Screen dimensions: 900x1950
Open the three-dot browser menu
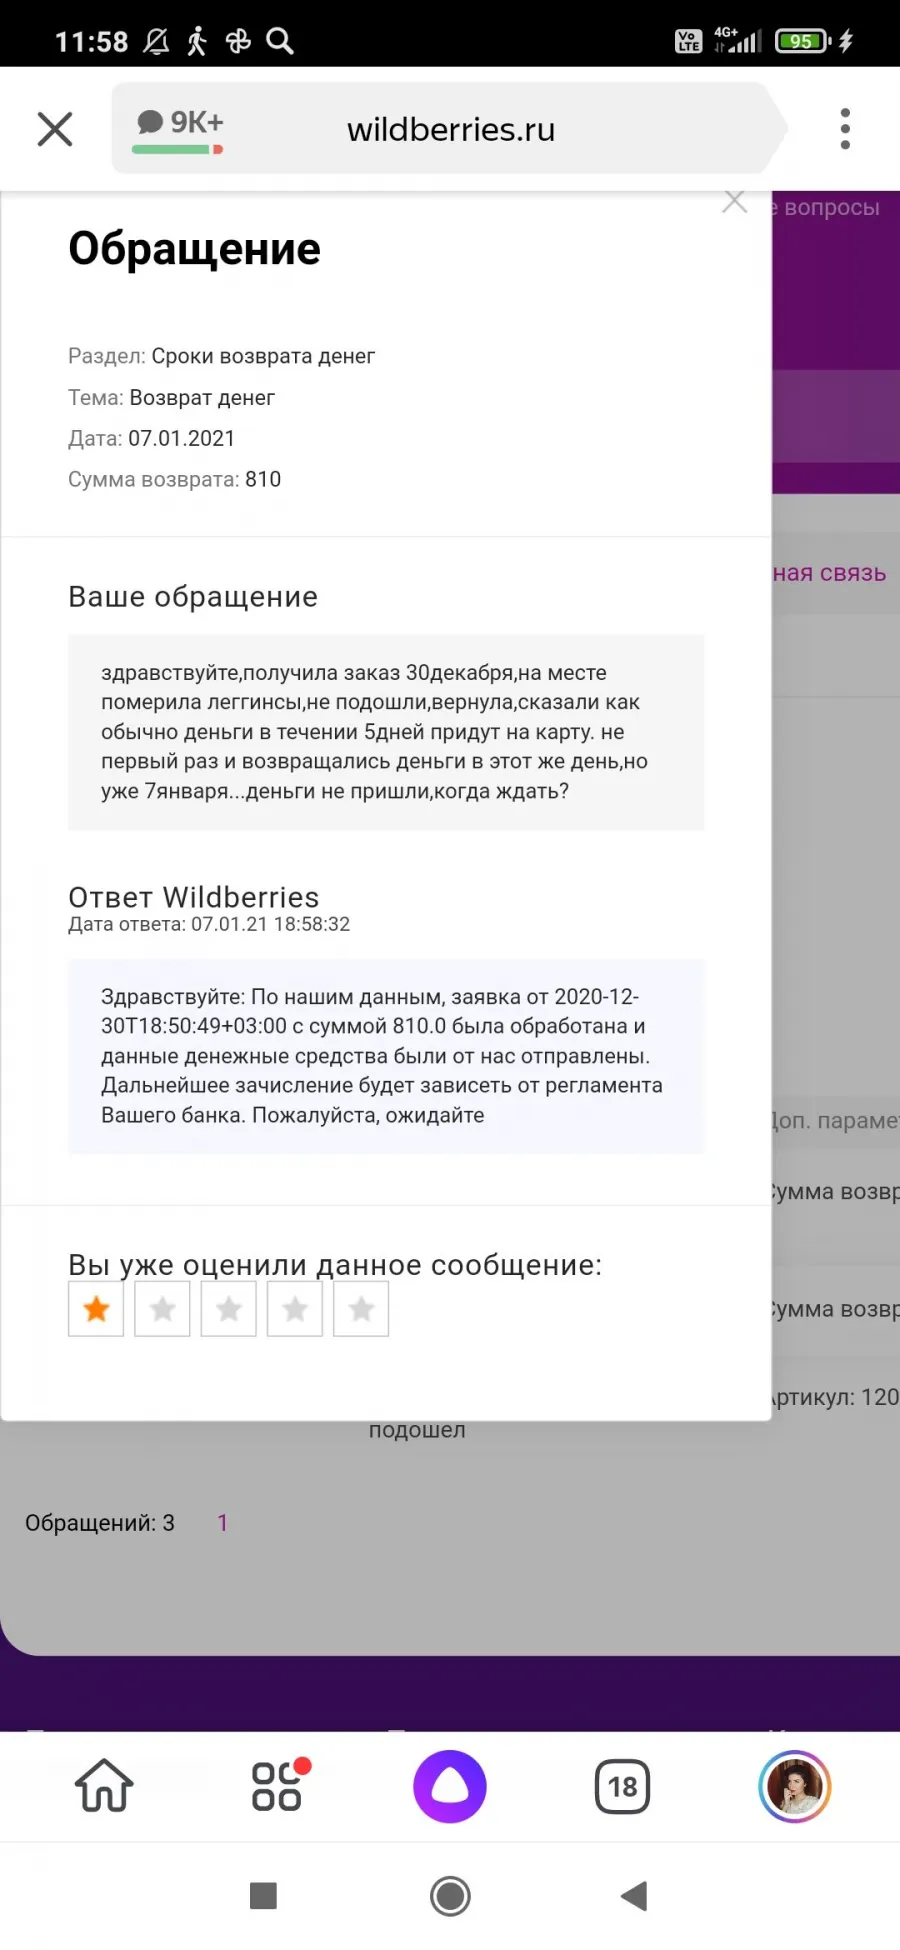[845, 129]
